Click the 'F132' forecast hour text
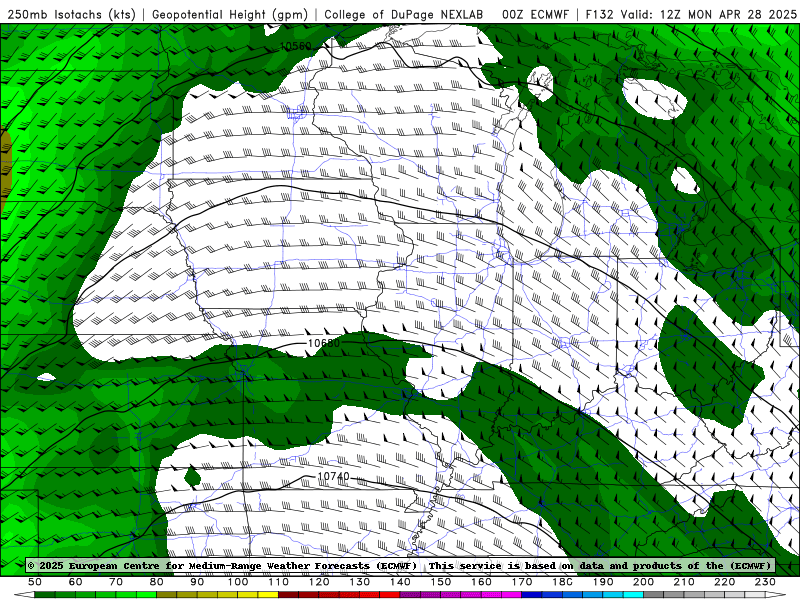The width and height of the screenshot is (800, 600). click(599, 14)
